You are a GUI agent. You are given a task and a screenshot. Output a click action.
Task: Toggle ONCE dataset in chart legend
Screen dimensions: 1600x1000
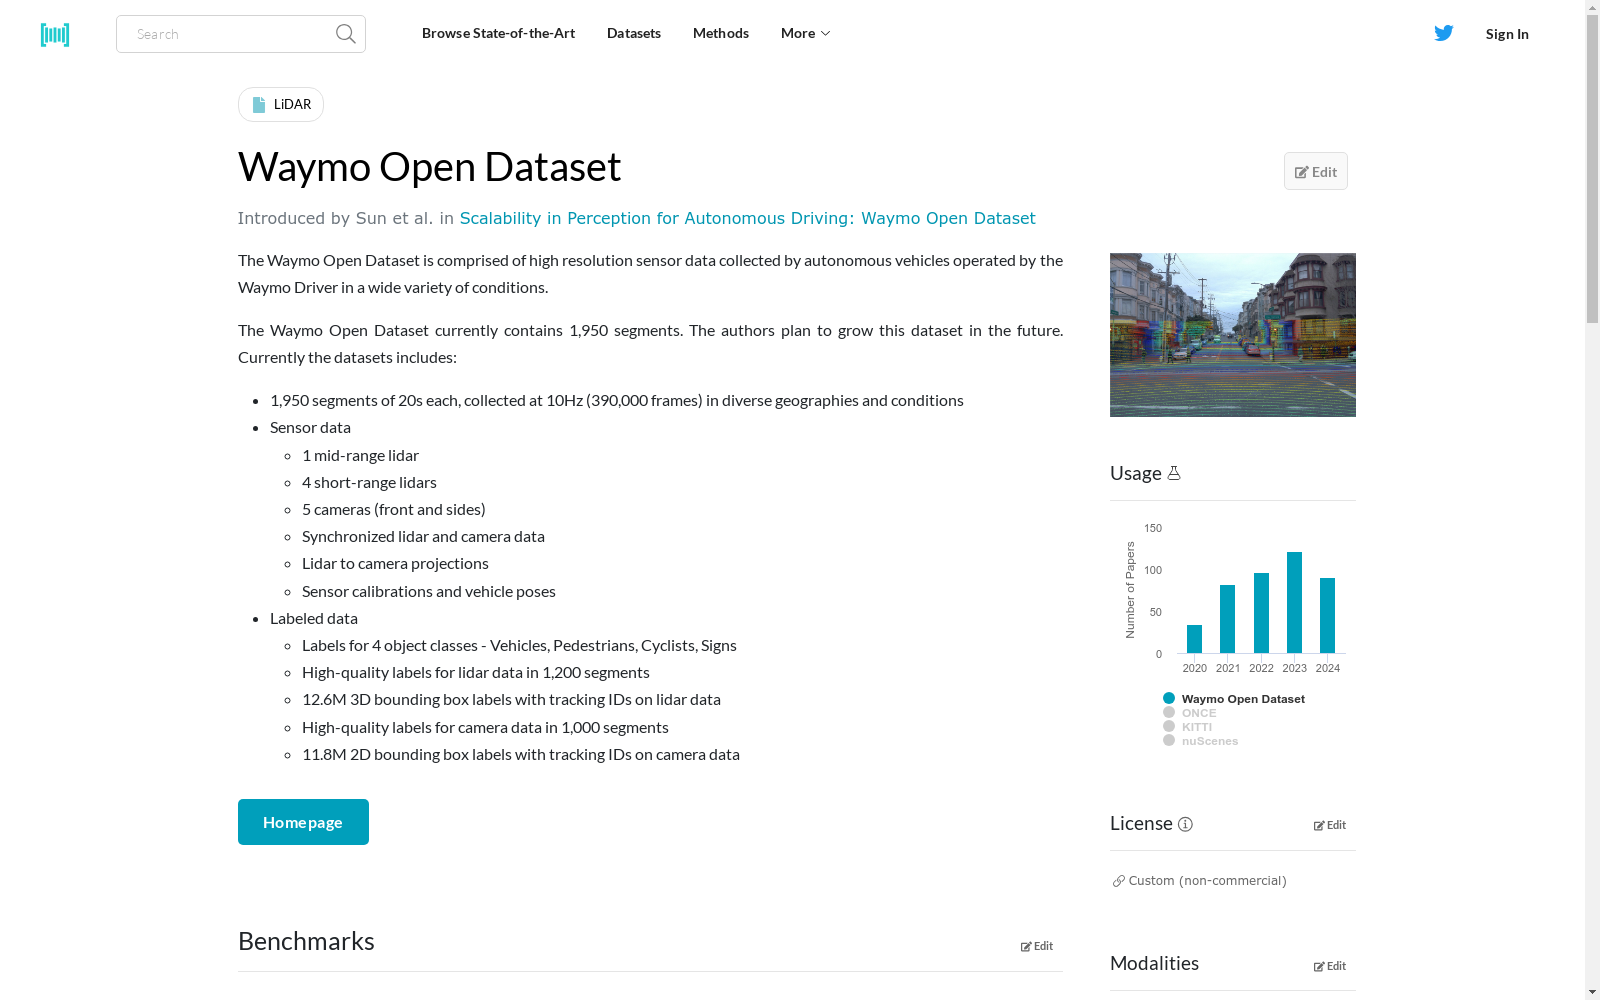pos(1190,713)
